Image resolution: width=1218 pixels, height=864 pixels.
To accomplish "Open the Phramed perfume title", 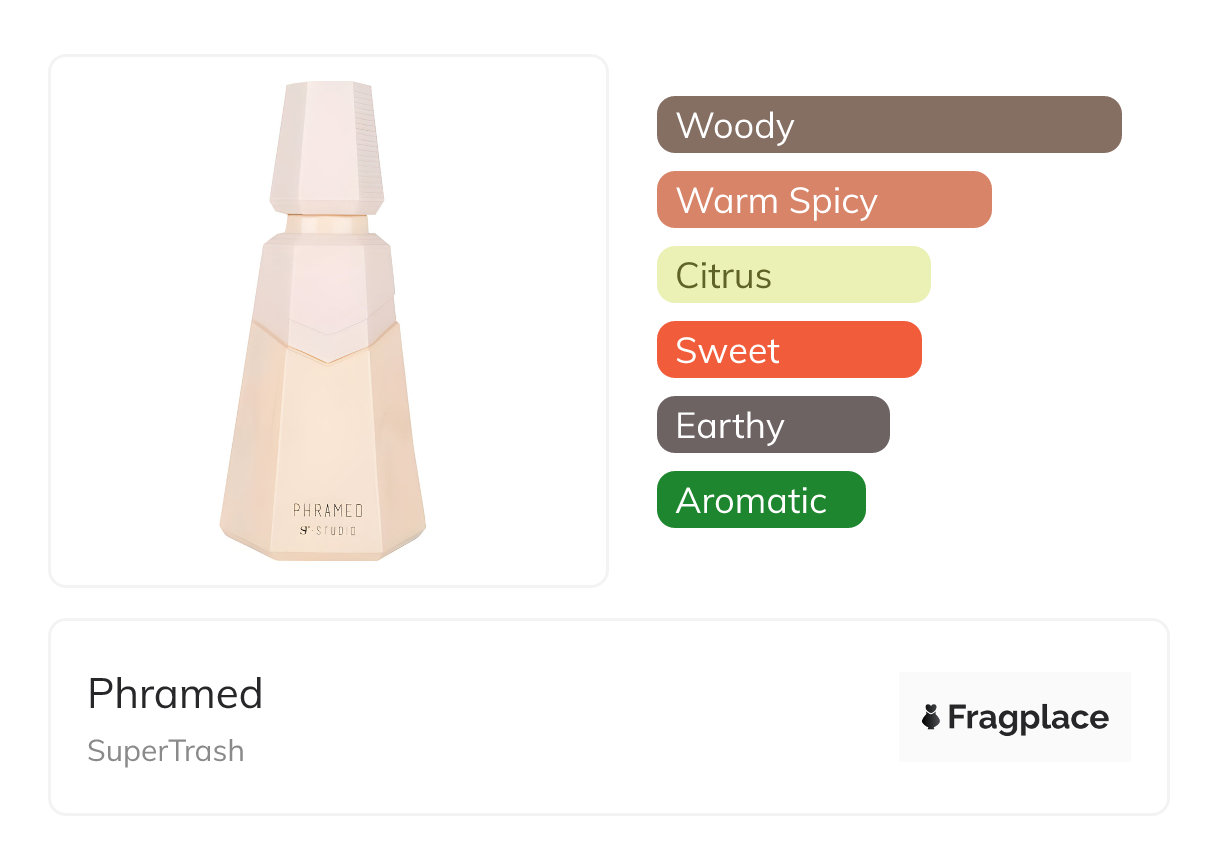I will click(175, 694).
